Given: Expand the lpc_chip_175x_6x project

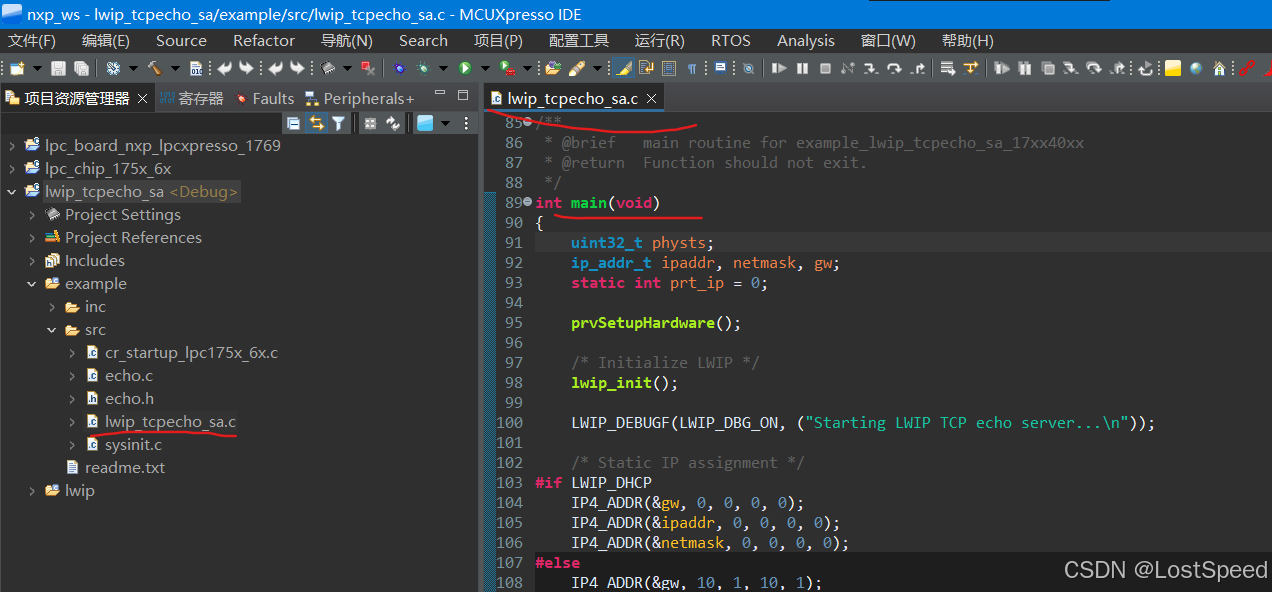Looking at the screenshot, I should tap(12, 168).
